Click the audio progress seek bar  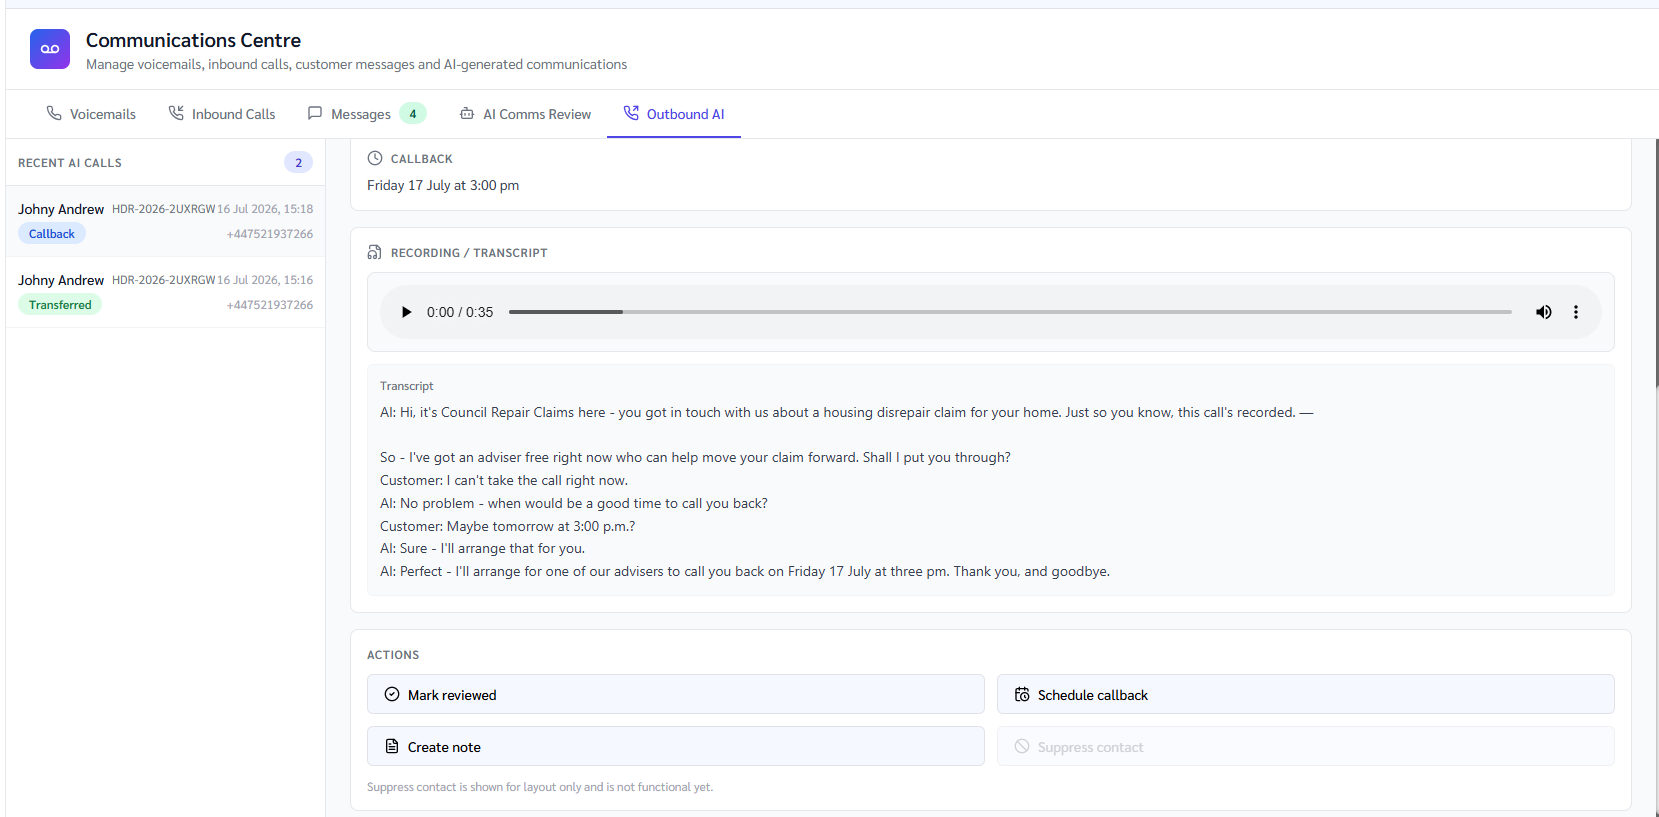tap(1010, 312)
